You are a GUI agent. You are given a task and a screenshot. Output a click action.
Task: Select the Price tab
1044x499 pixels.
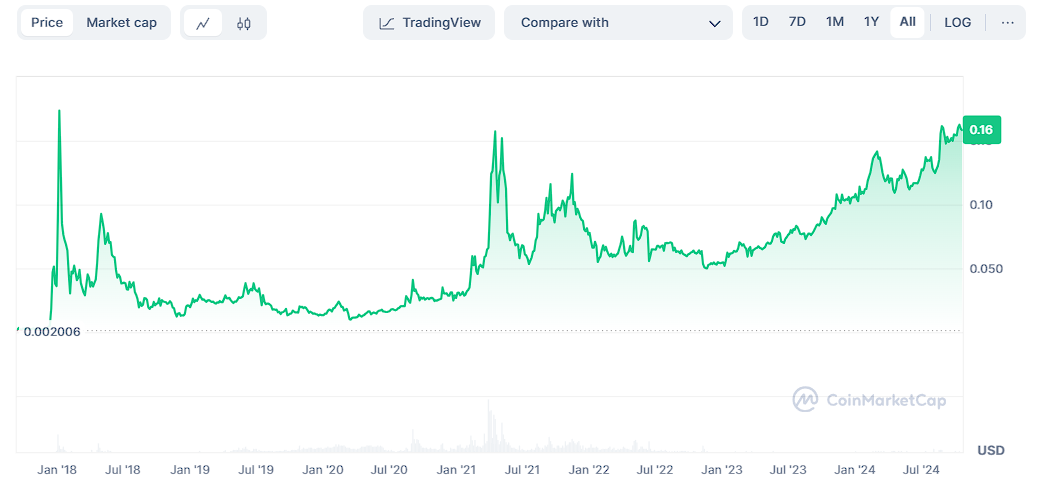(x=47, y=22)
